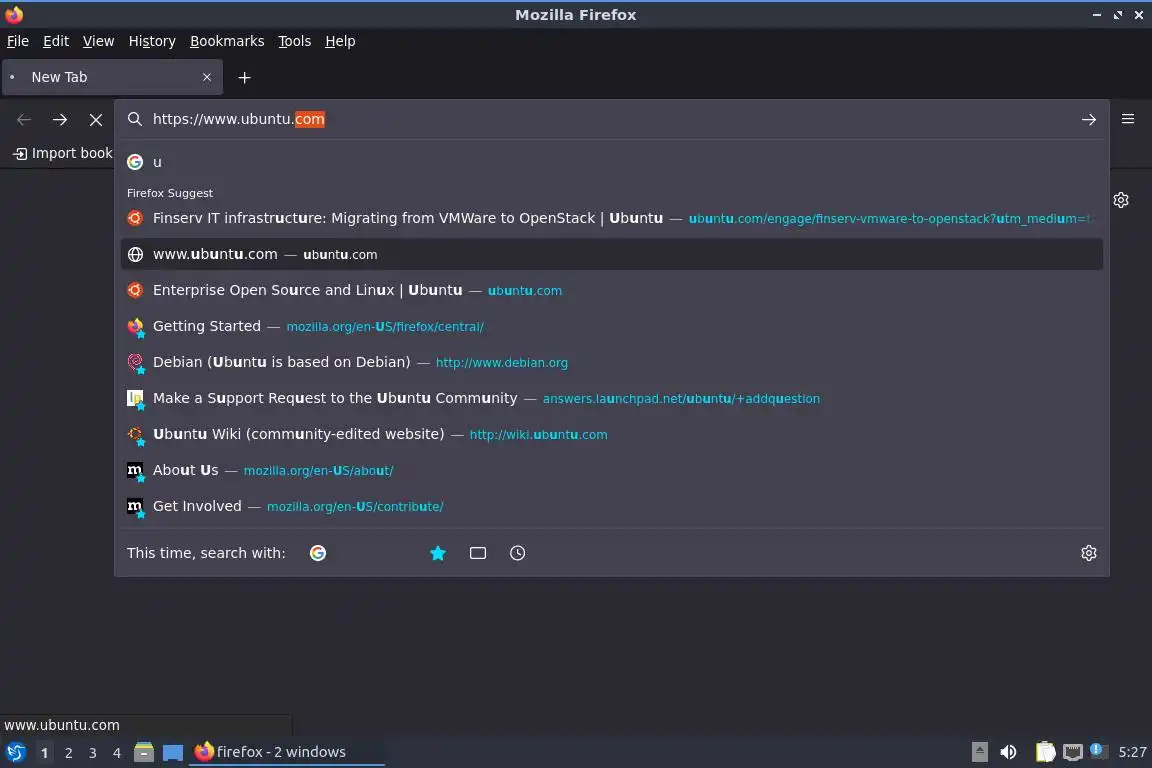Open the clipboard manager tray icon

pos(1045,752)
